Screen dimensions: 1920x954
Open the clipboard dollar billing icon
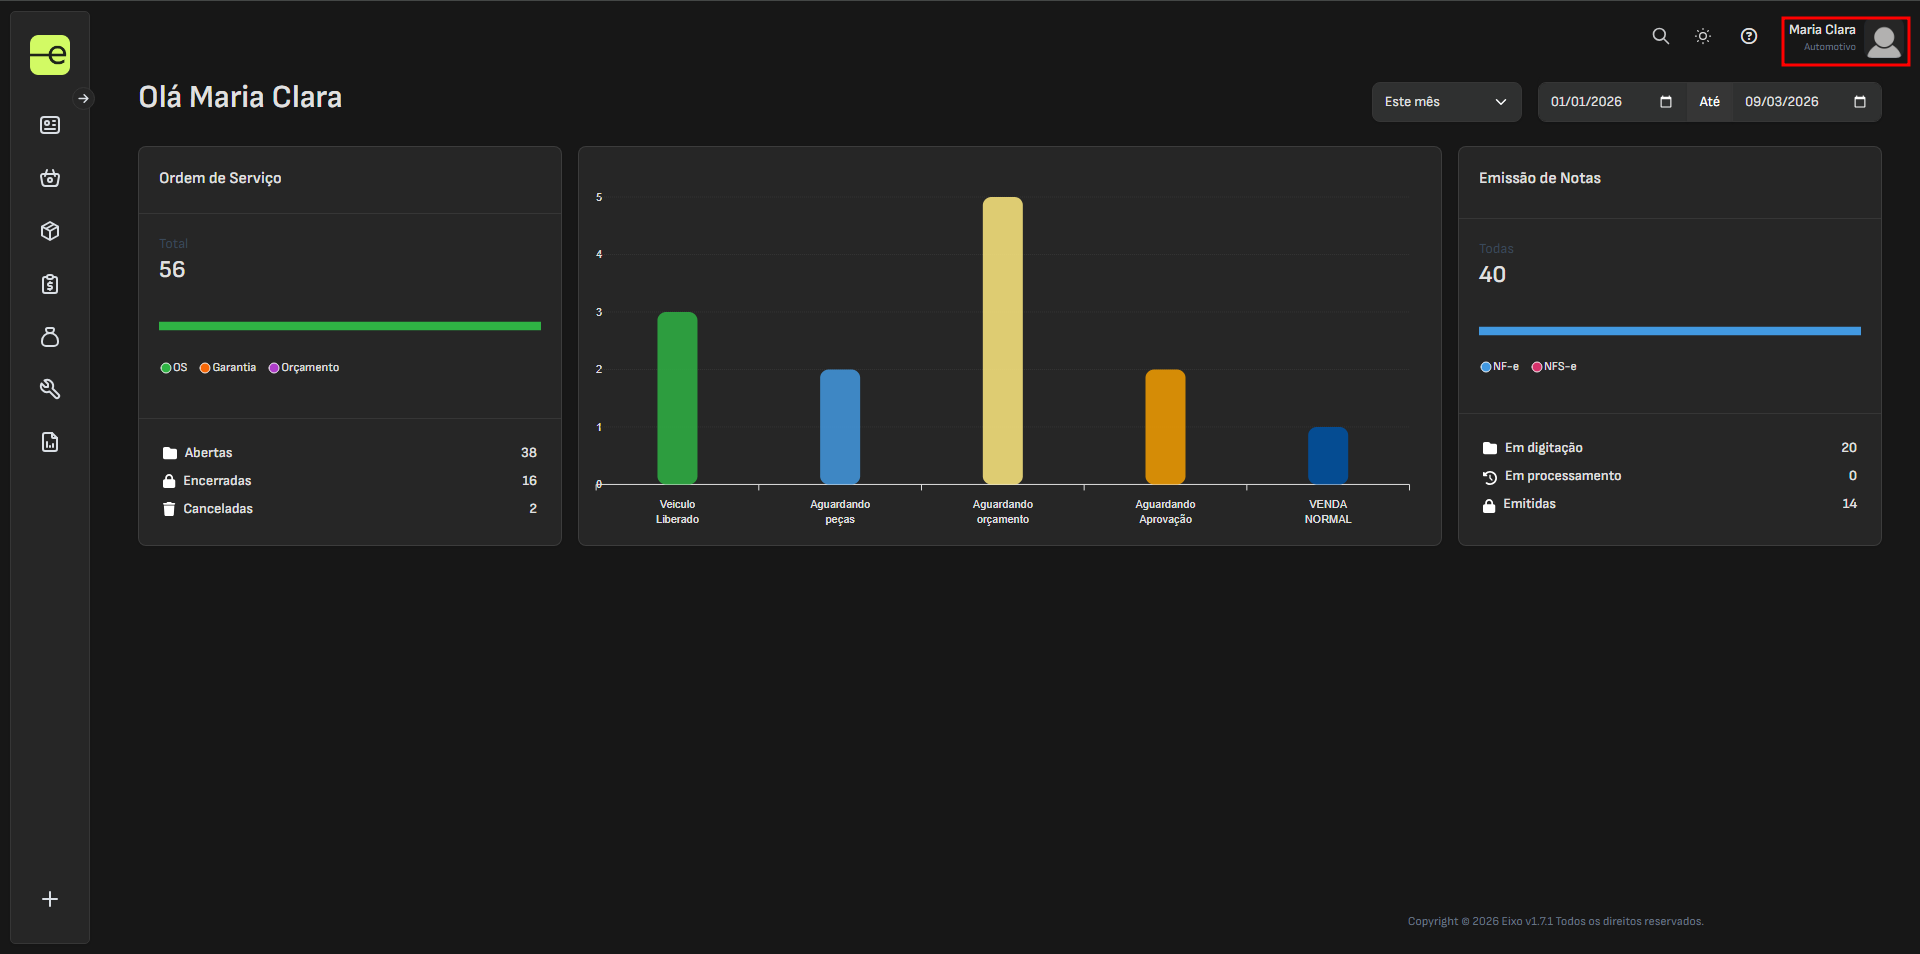point(50,284)
